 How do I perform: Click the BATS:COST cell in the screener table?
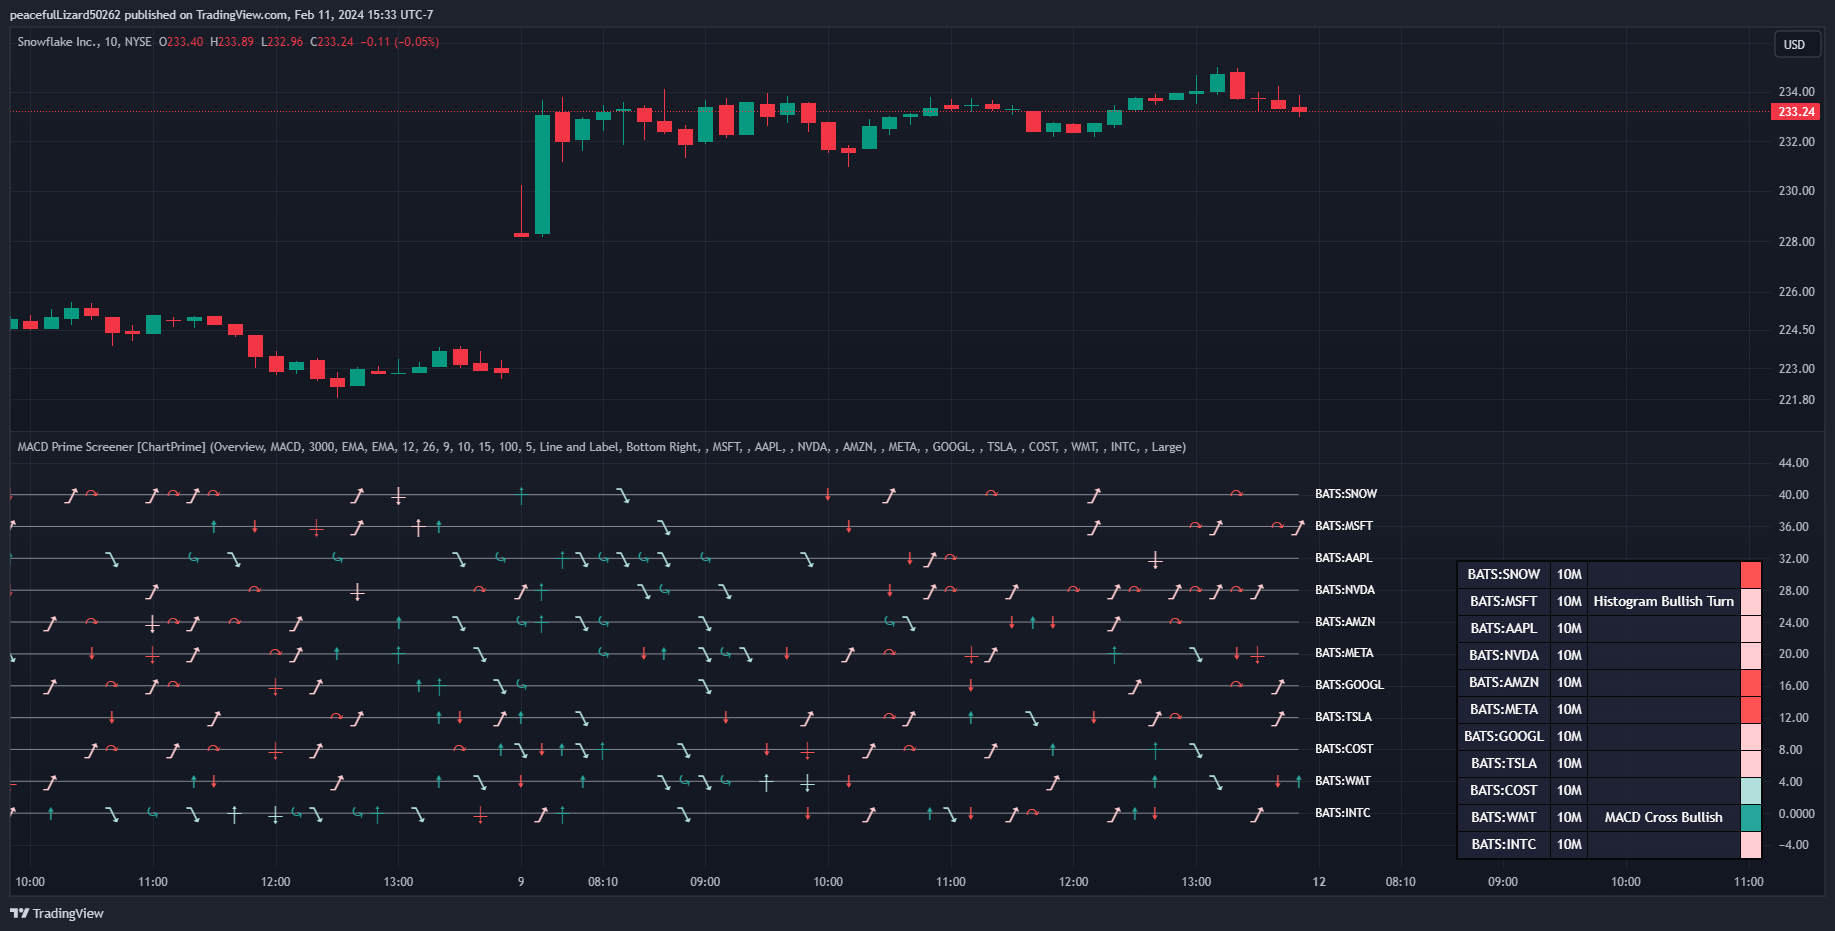click(x=1504, y=791)
